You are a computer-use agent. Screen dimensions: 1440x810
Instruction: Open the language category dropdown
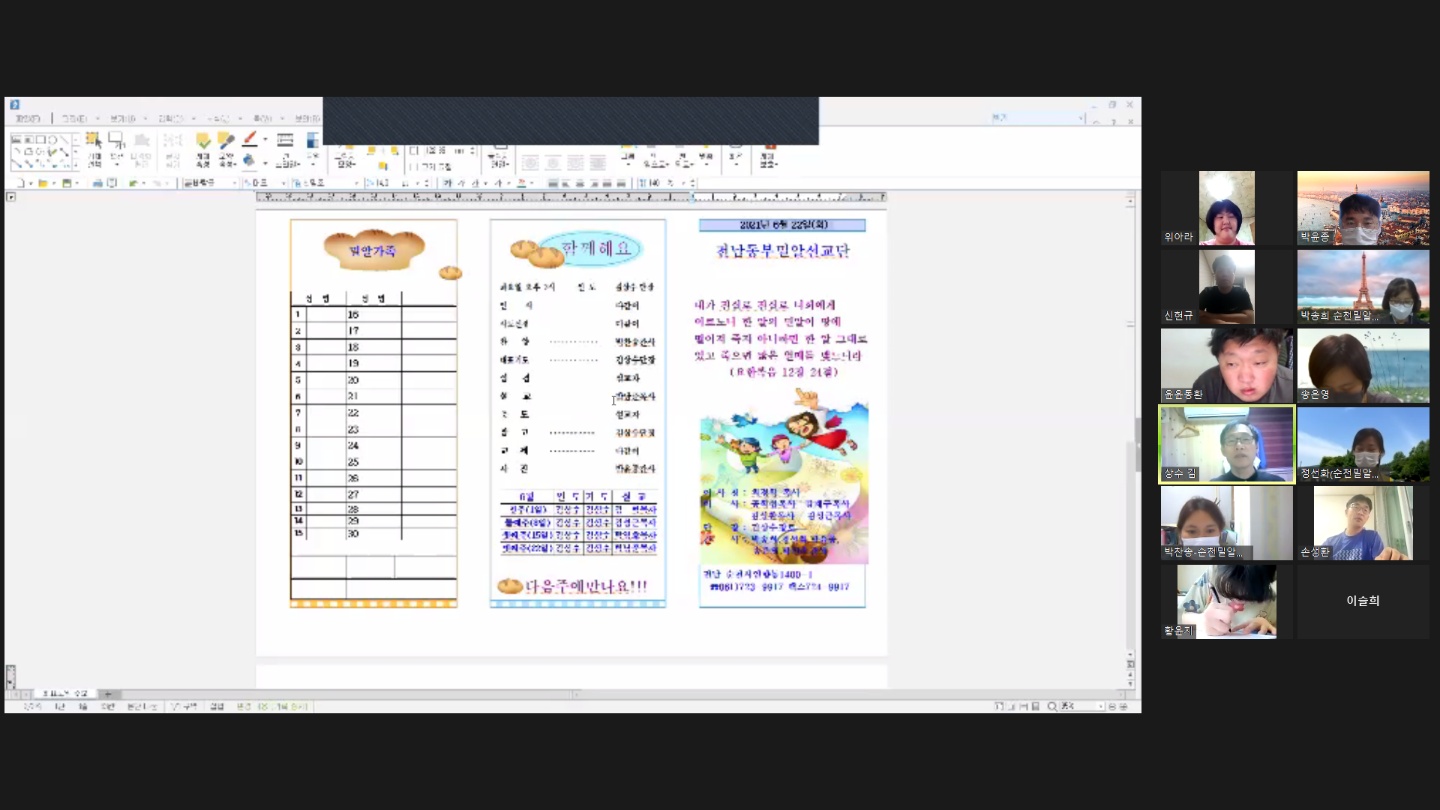point(265,183)
